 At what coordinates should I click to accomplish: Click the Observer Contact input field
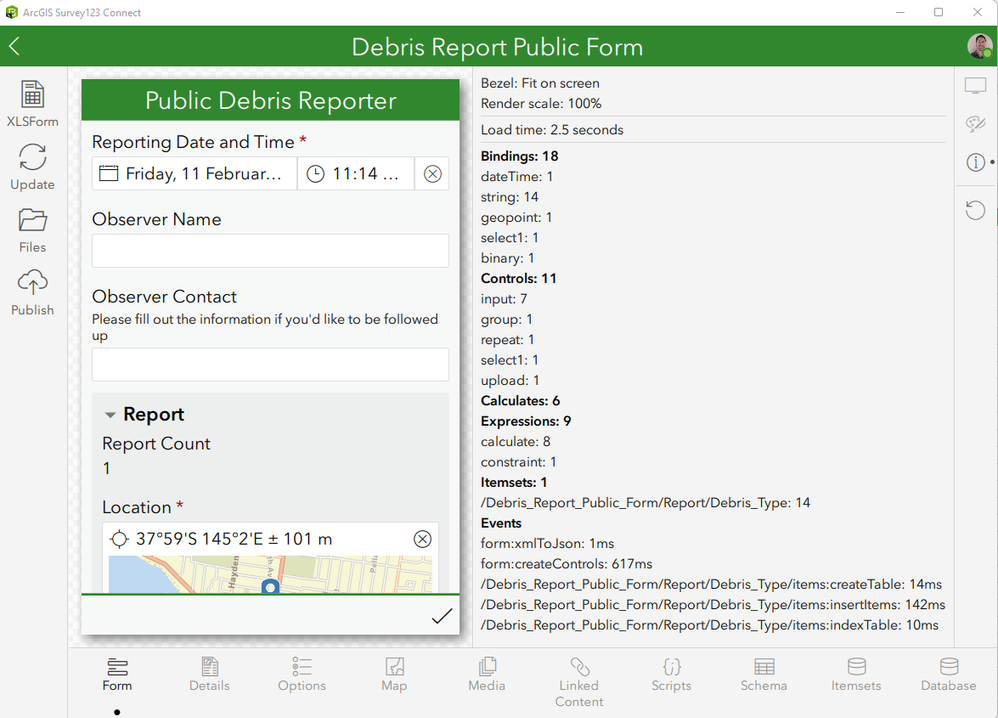click(x=271, y=364)
